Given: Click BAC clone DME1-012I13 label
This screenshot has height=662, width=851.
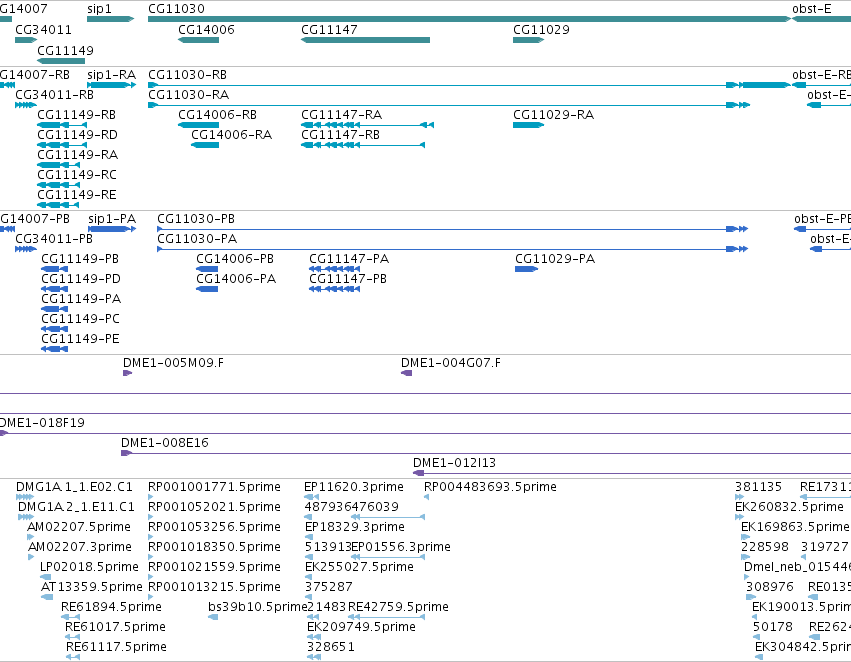Looking at the screenshot, I should tap(454, 463).
